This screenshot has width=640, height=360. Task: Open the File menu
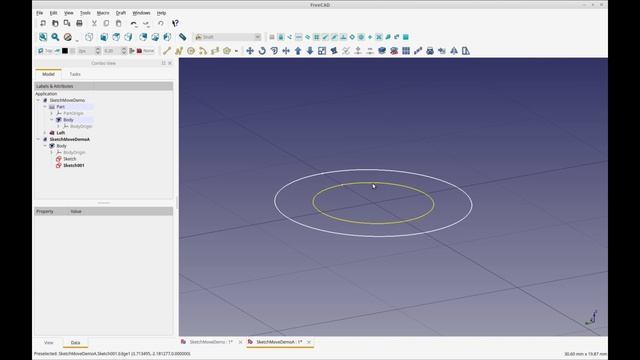coord(40,13)
